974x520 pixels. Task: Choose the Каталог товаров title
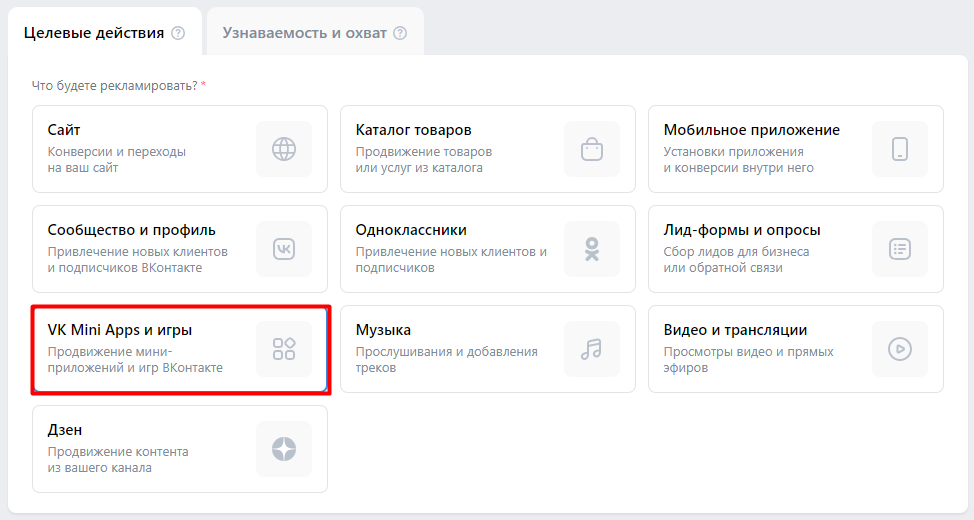(413, 130)
